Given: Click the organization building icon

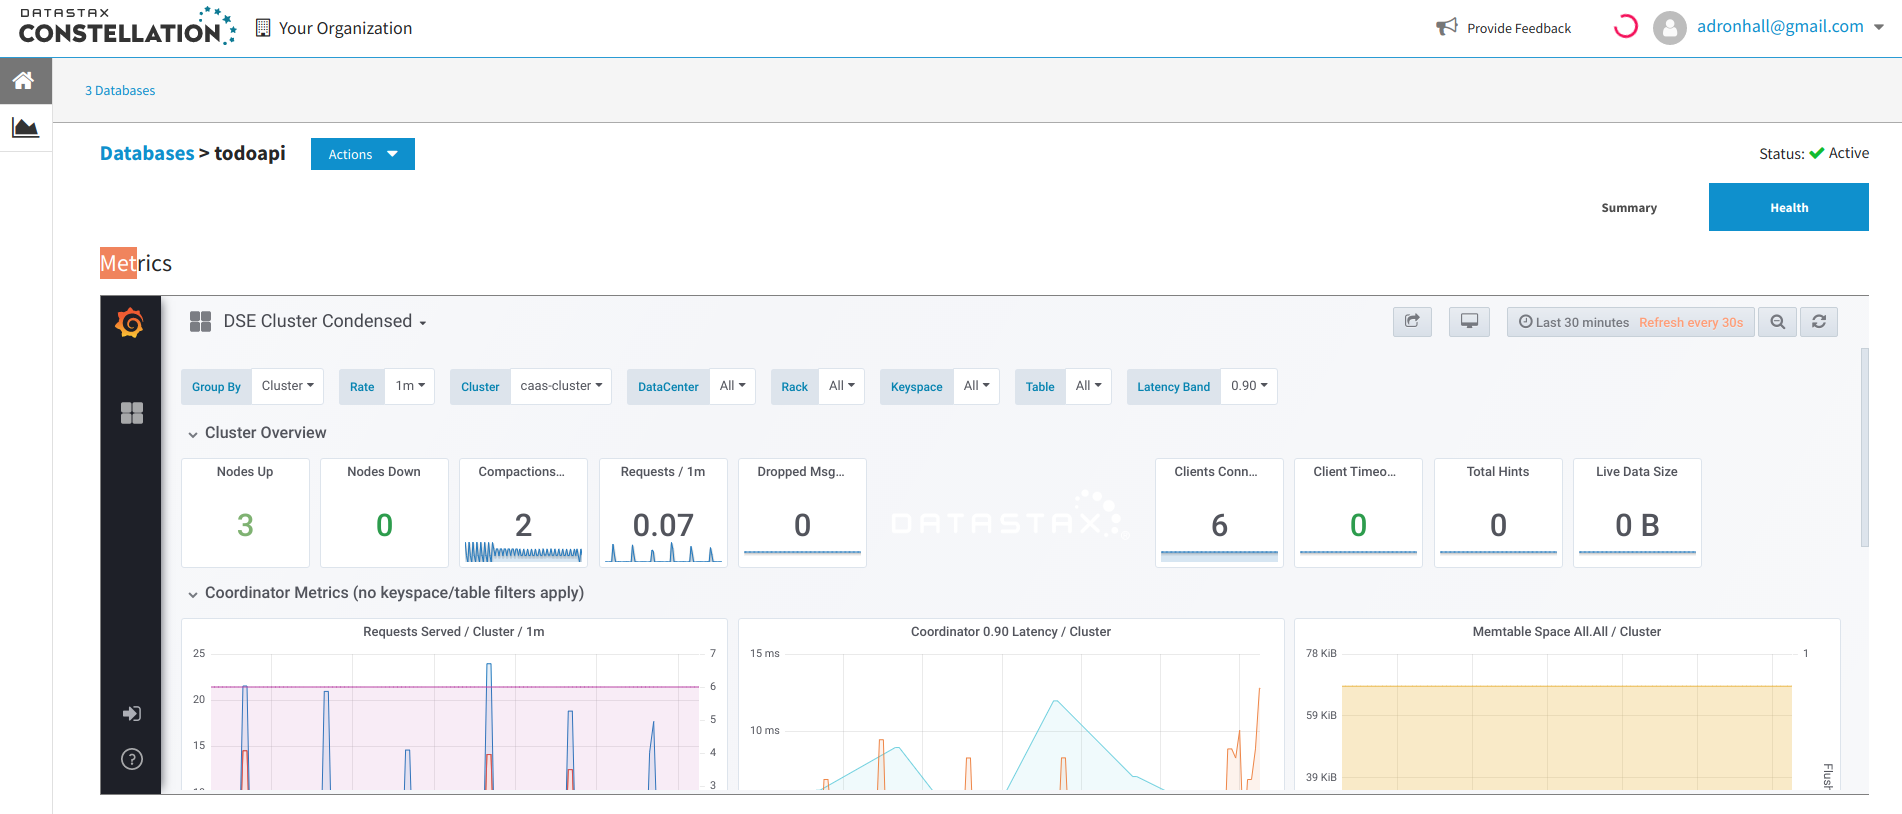Looking at the screenshot, I should (x=263, y=28).
